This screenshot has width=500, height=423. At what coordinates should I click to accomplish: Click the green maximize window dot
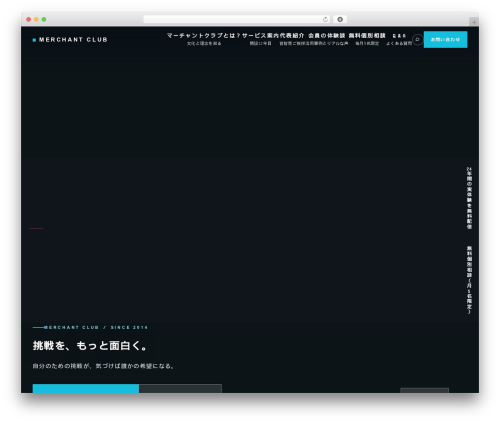[x=44, y=20]
